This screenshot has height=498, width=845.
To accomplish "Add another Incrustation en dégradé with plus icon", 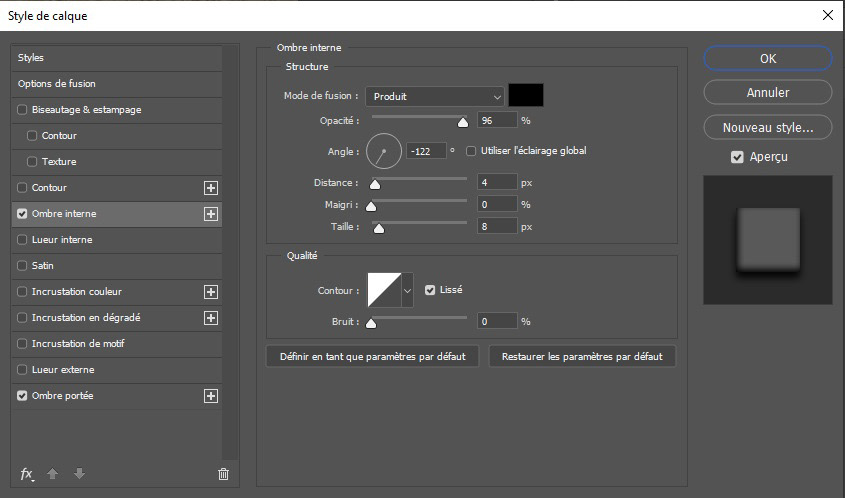I will pyautogui.click(x=211, y=318).
